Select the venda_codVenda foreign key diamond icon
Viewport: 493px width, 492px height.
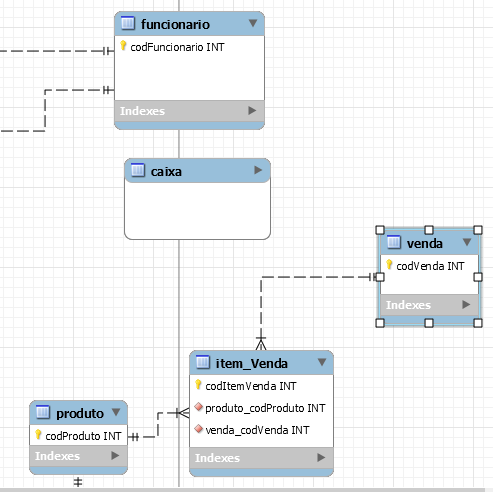point(198,429)
